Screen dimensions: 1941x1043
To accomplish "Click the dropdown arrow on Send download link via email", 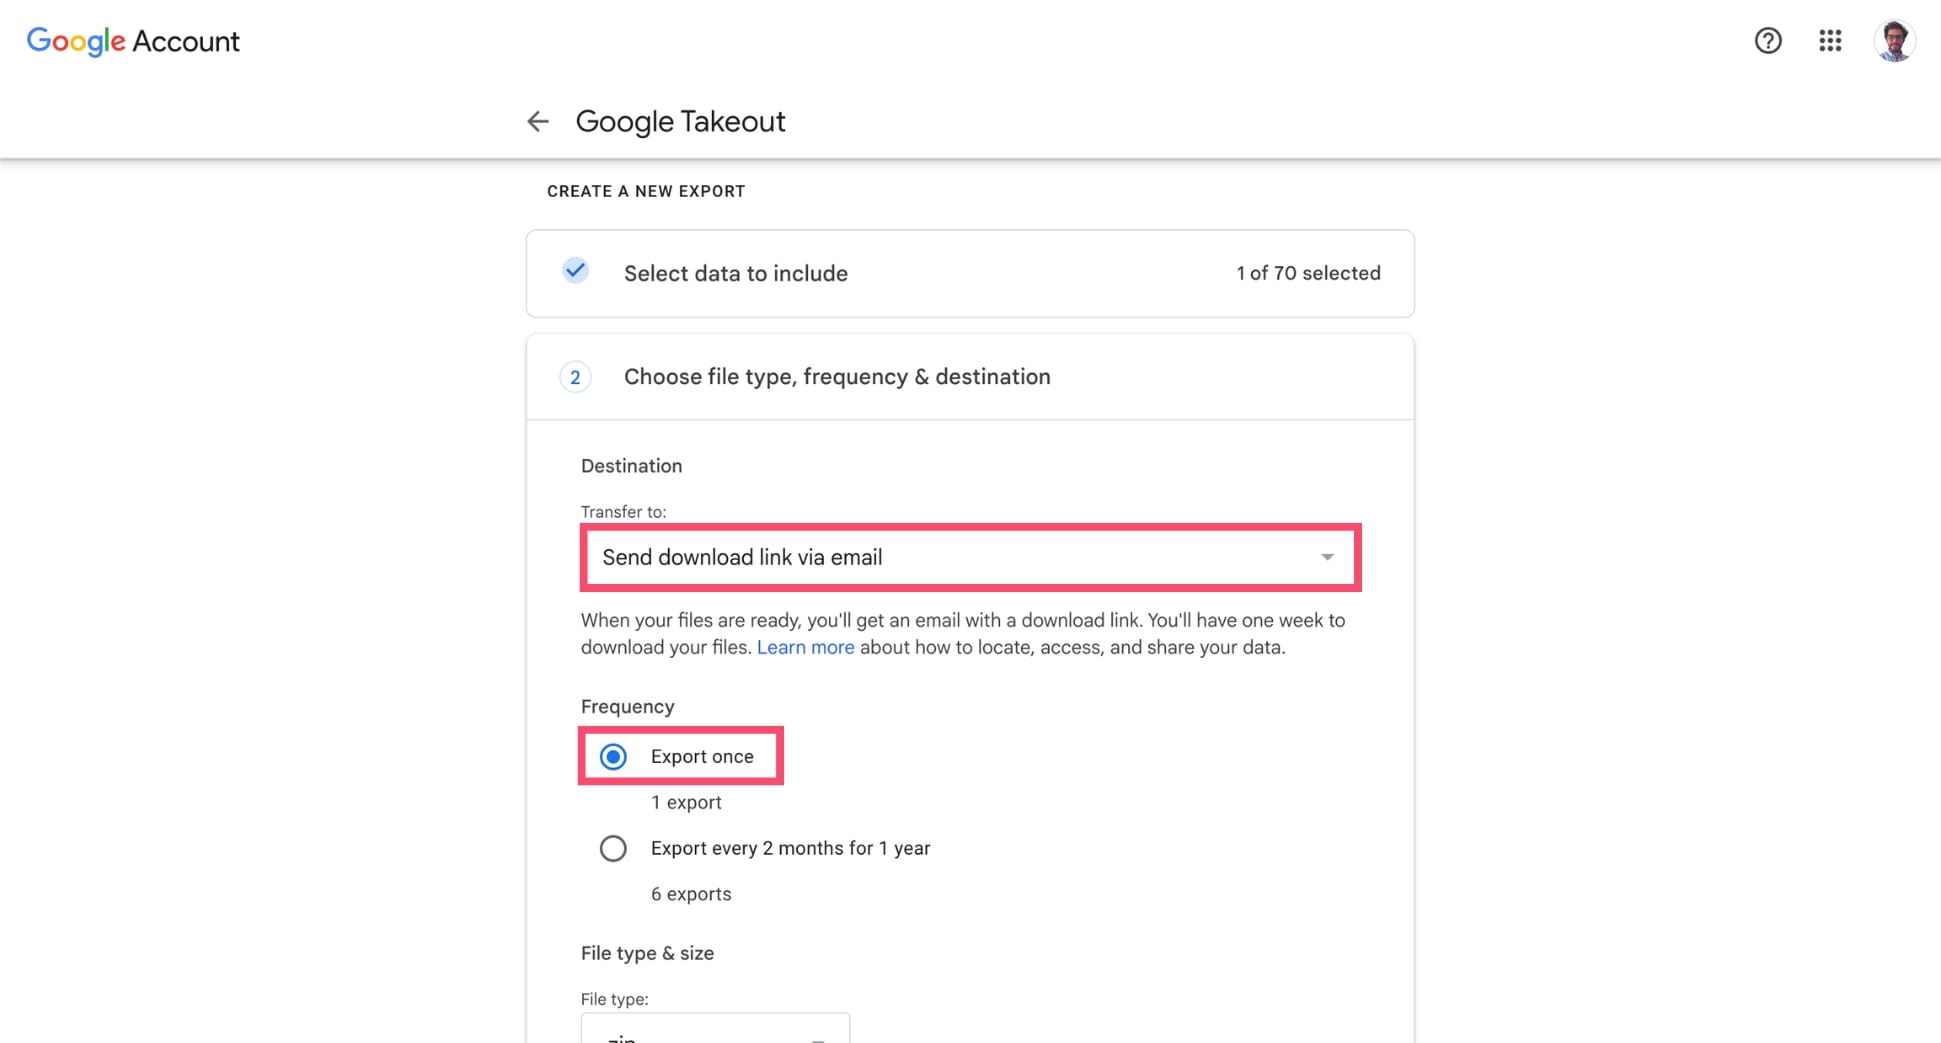I will 1327,557.
